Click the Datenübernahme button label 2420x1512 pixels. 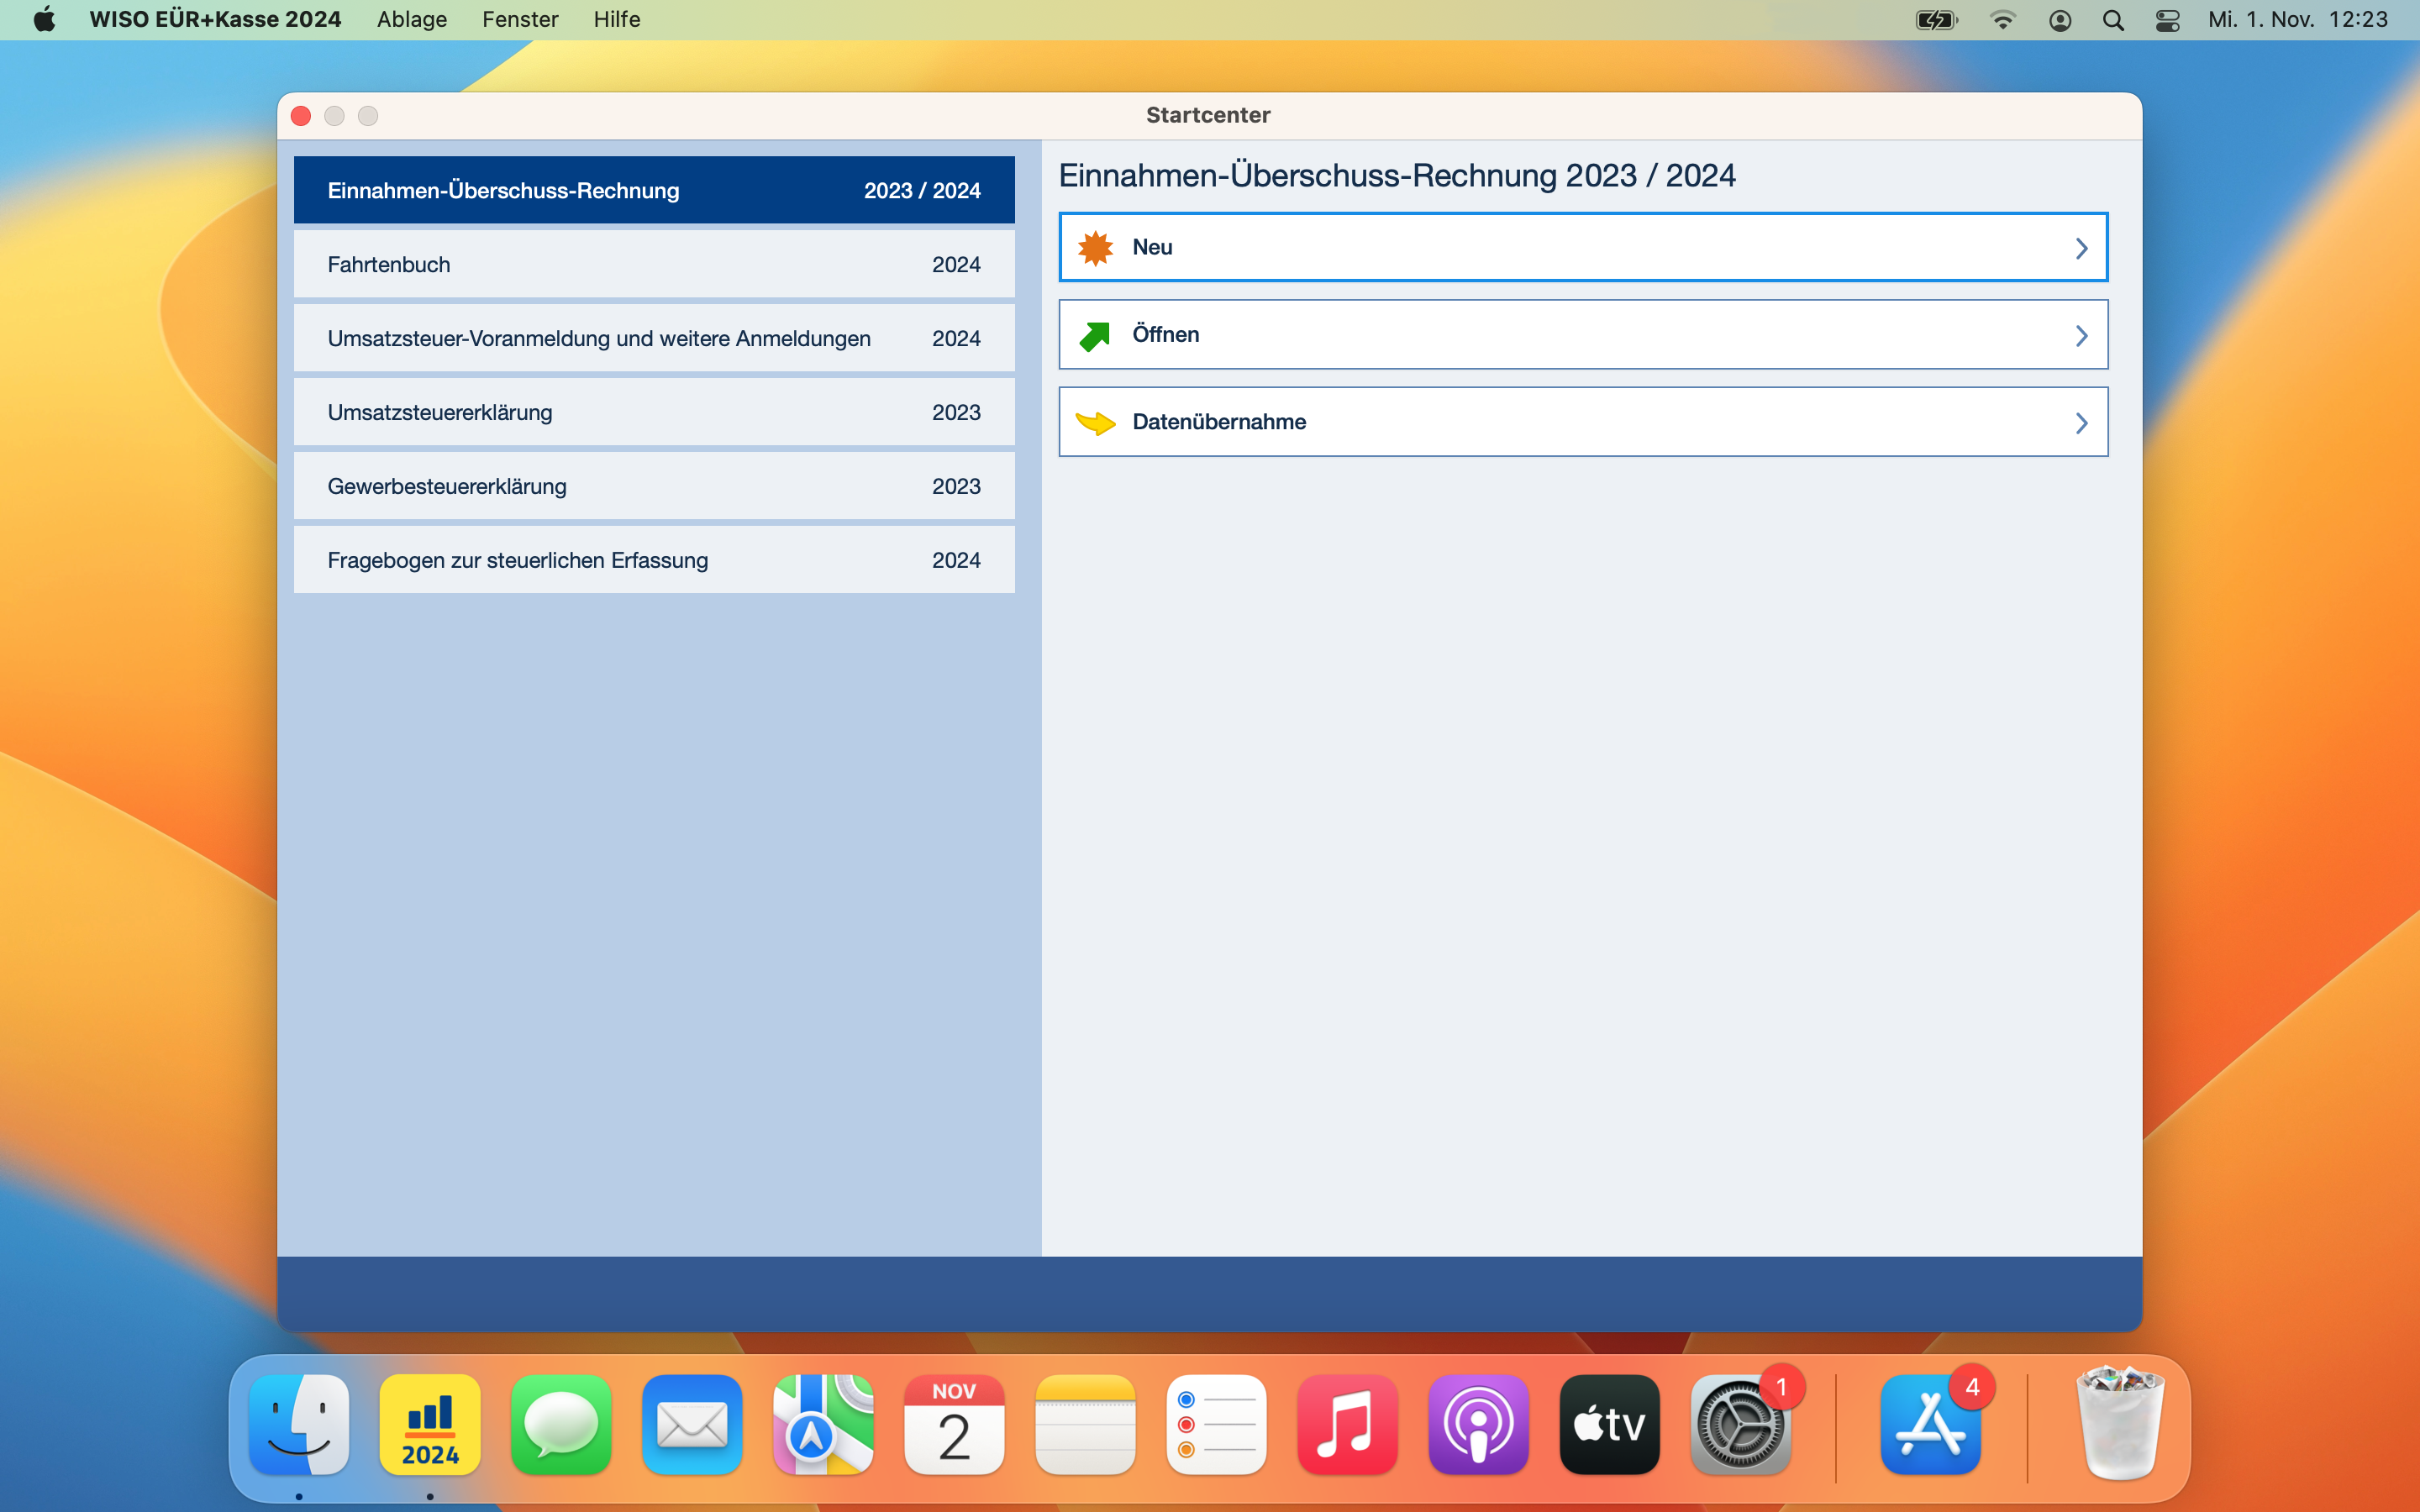(x=1219, y=422)
